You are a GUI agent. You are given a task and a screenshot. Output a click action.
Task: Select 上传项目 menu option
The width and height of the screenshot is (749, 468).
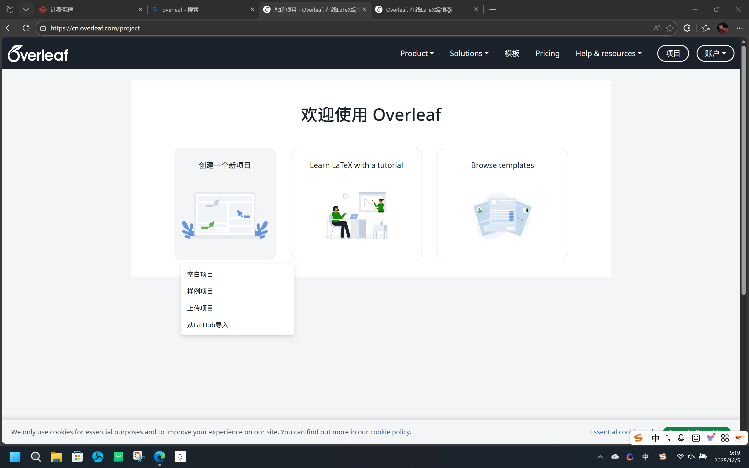click(x=200, y=308)
